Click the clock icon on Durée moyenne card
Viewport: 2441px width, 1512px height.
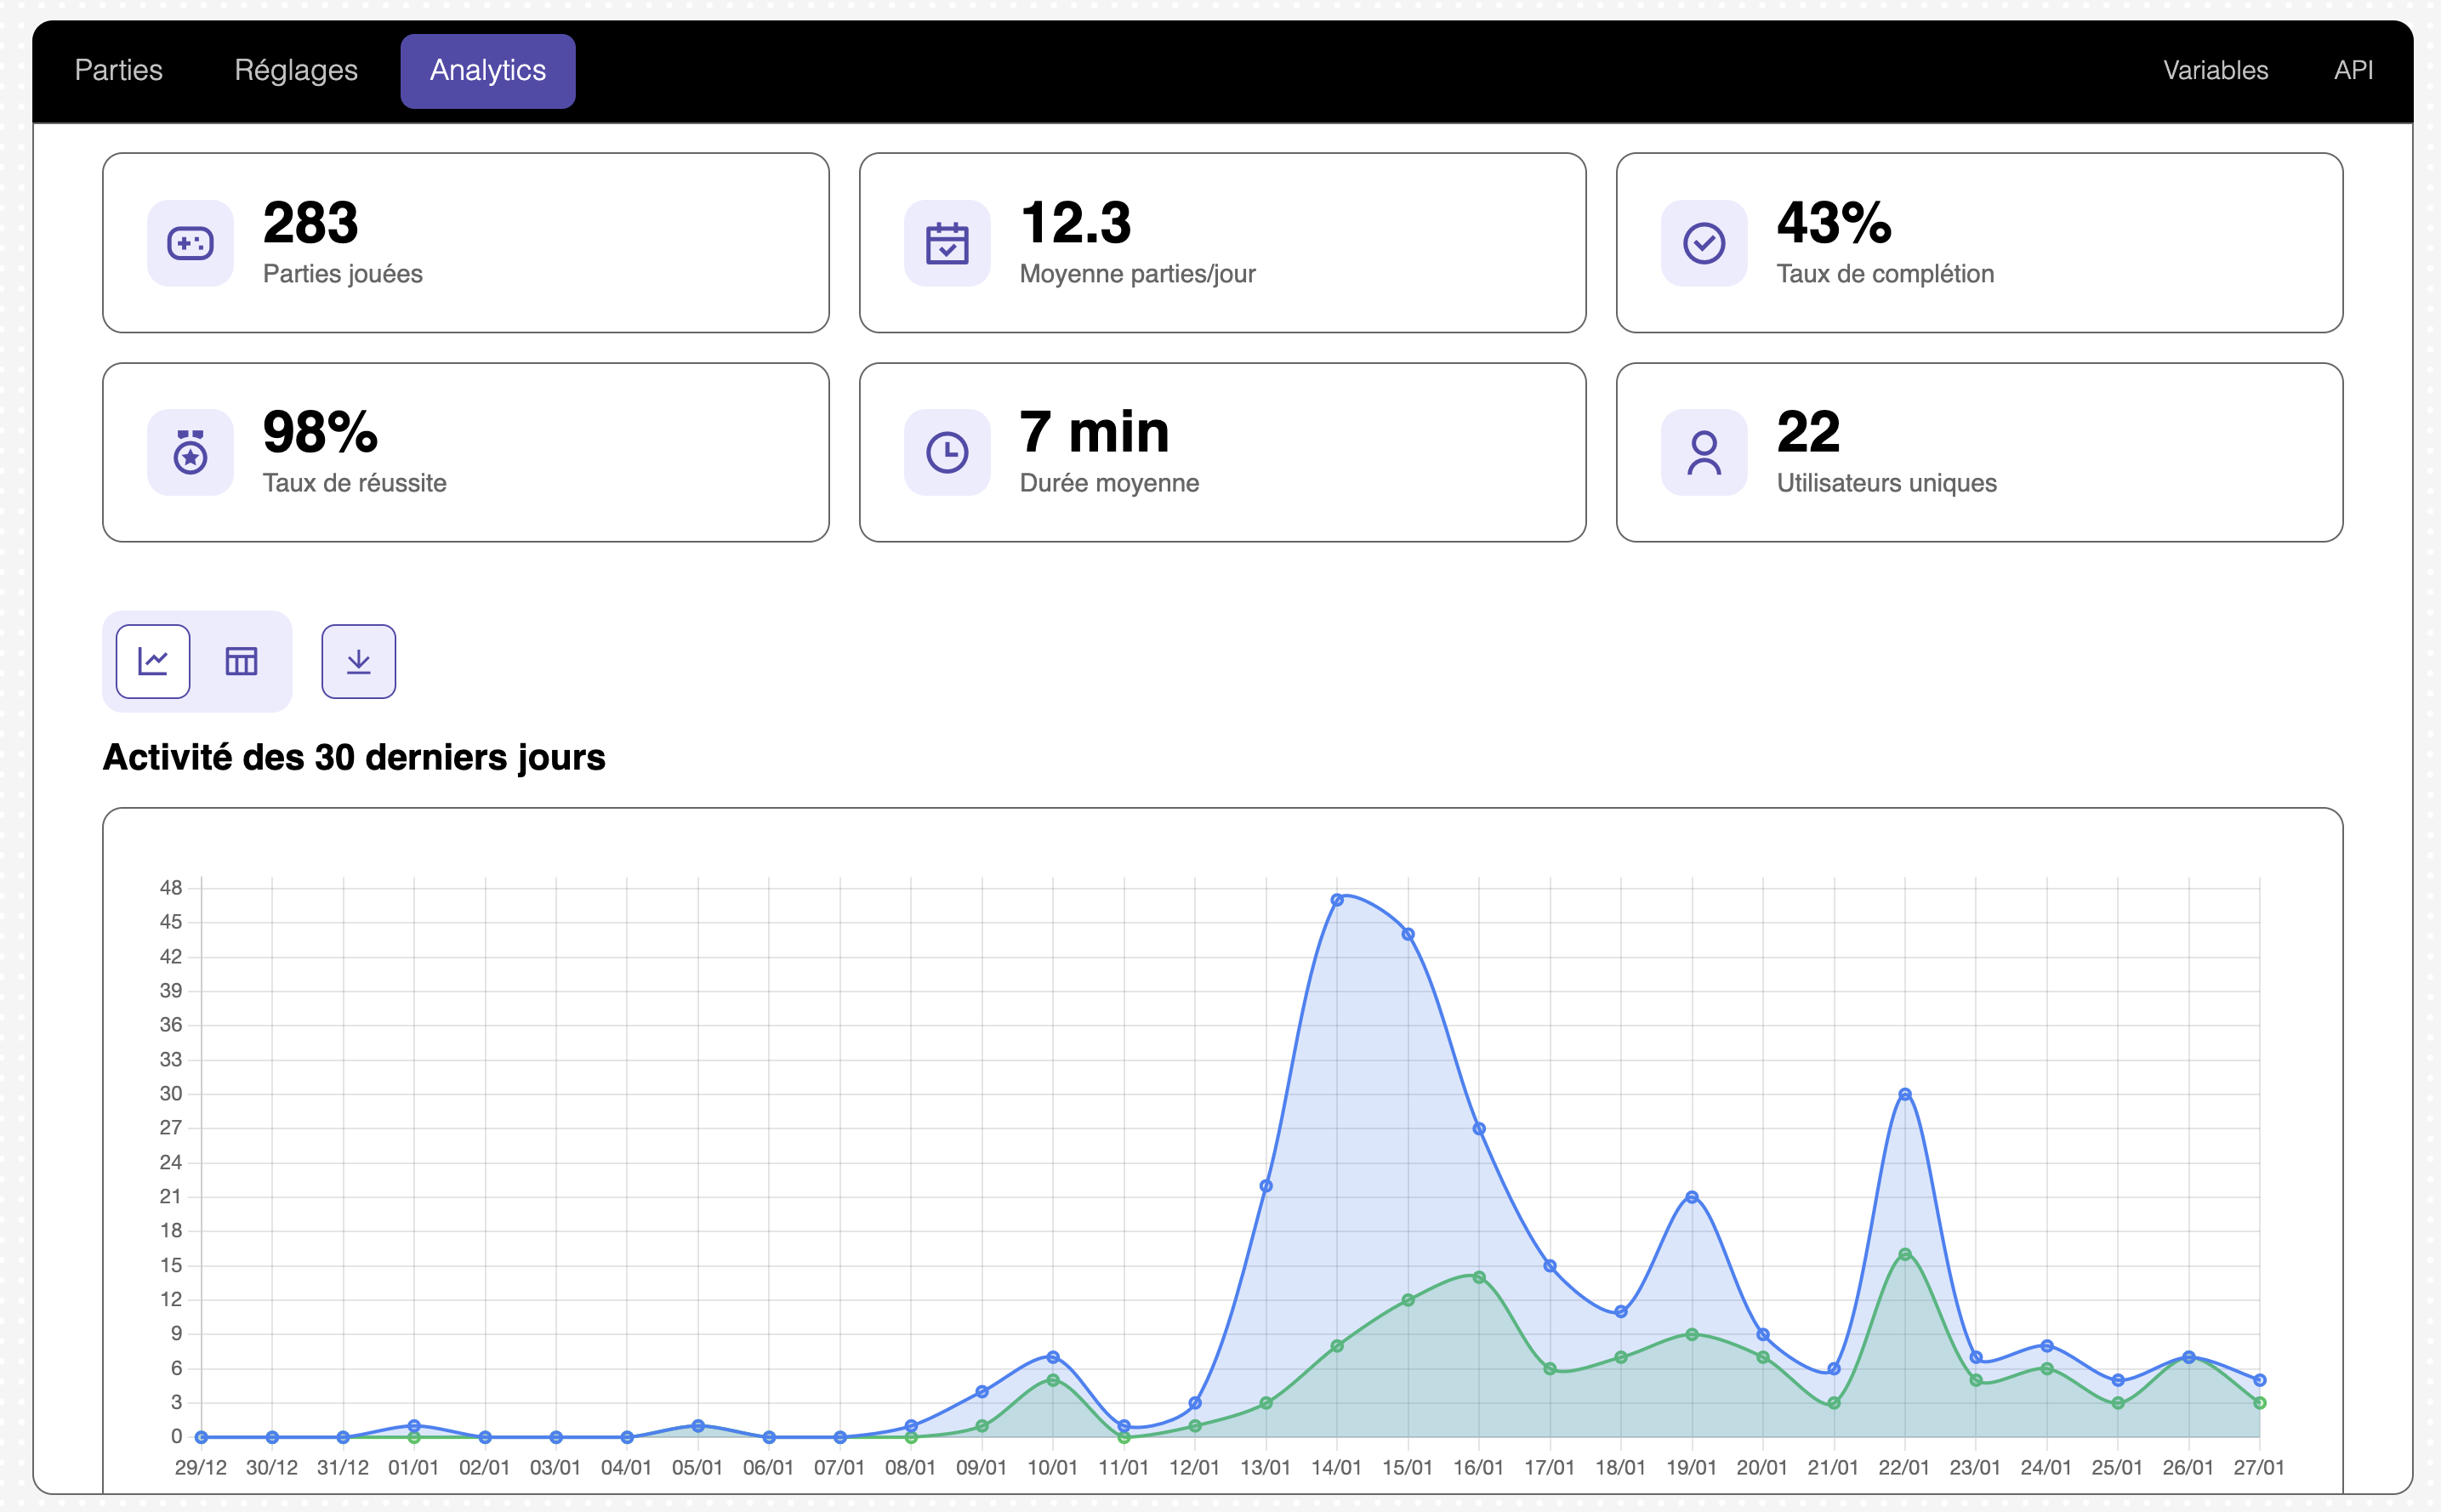click(946, 452)
